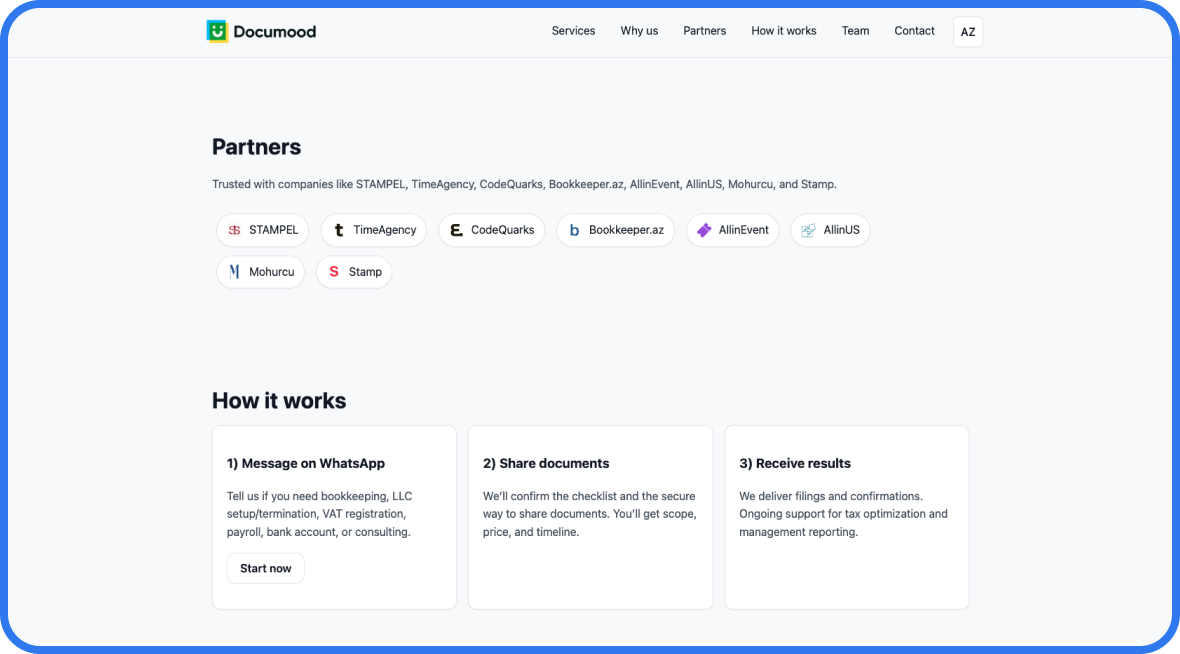Viewport: 1180px width, 654px height.
Task: Click the Bookkeeper.az 'b' logo icon
Action: (574, 230)
